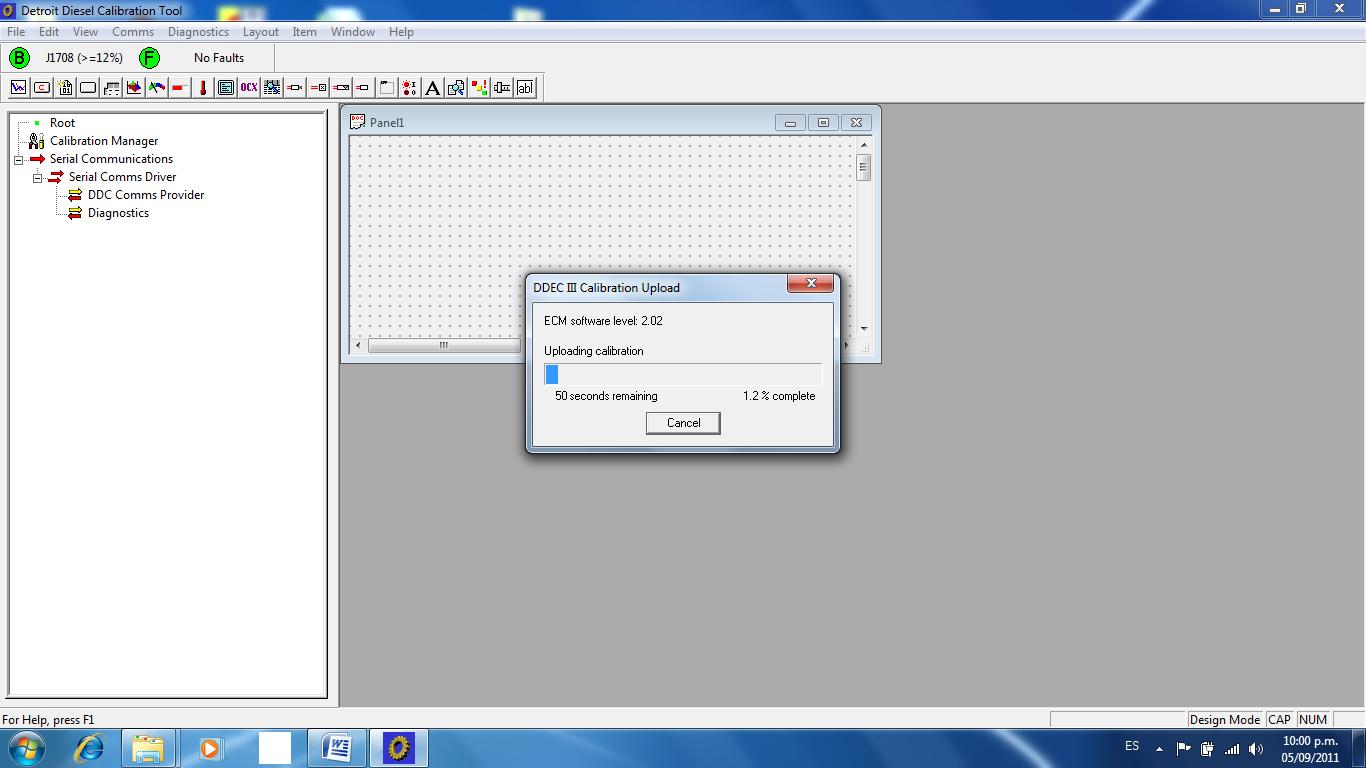The height and width of the screenshot is (768, 1366).
Task: Open the Windows Start menu
Action: pyautogui.click(x=25, y=748)
